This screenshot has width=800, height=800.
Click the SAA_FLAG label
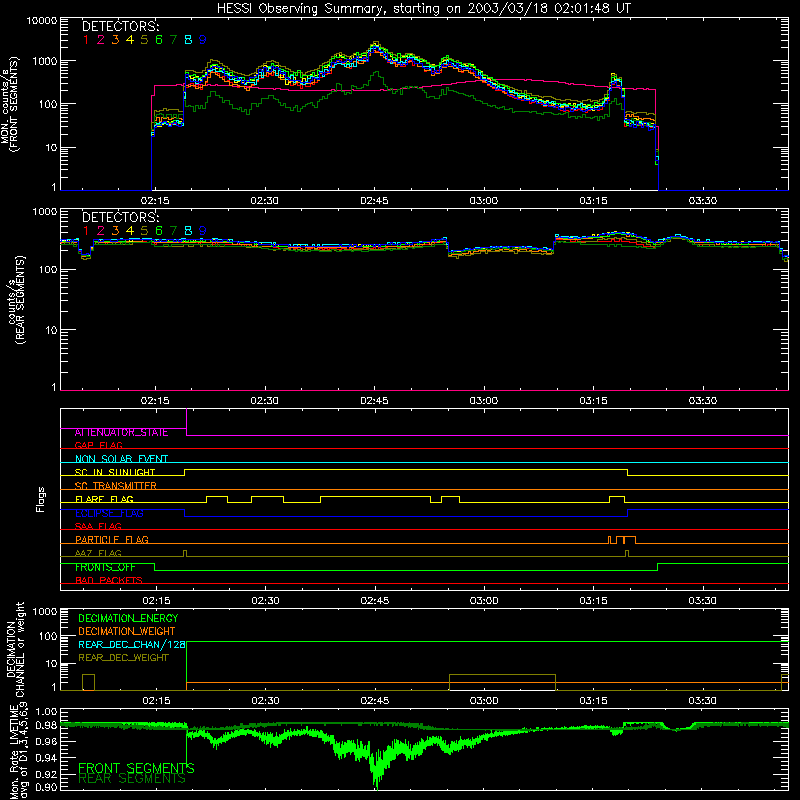pyautogui.click(x=98, y=526)
